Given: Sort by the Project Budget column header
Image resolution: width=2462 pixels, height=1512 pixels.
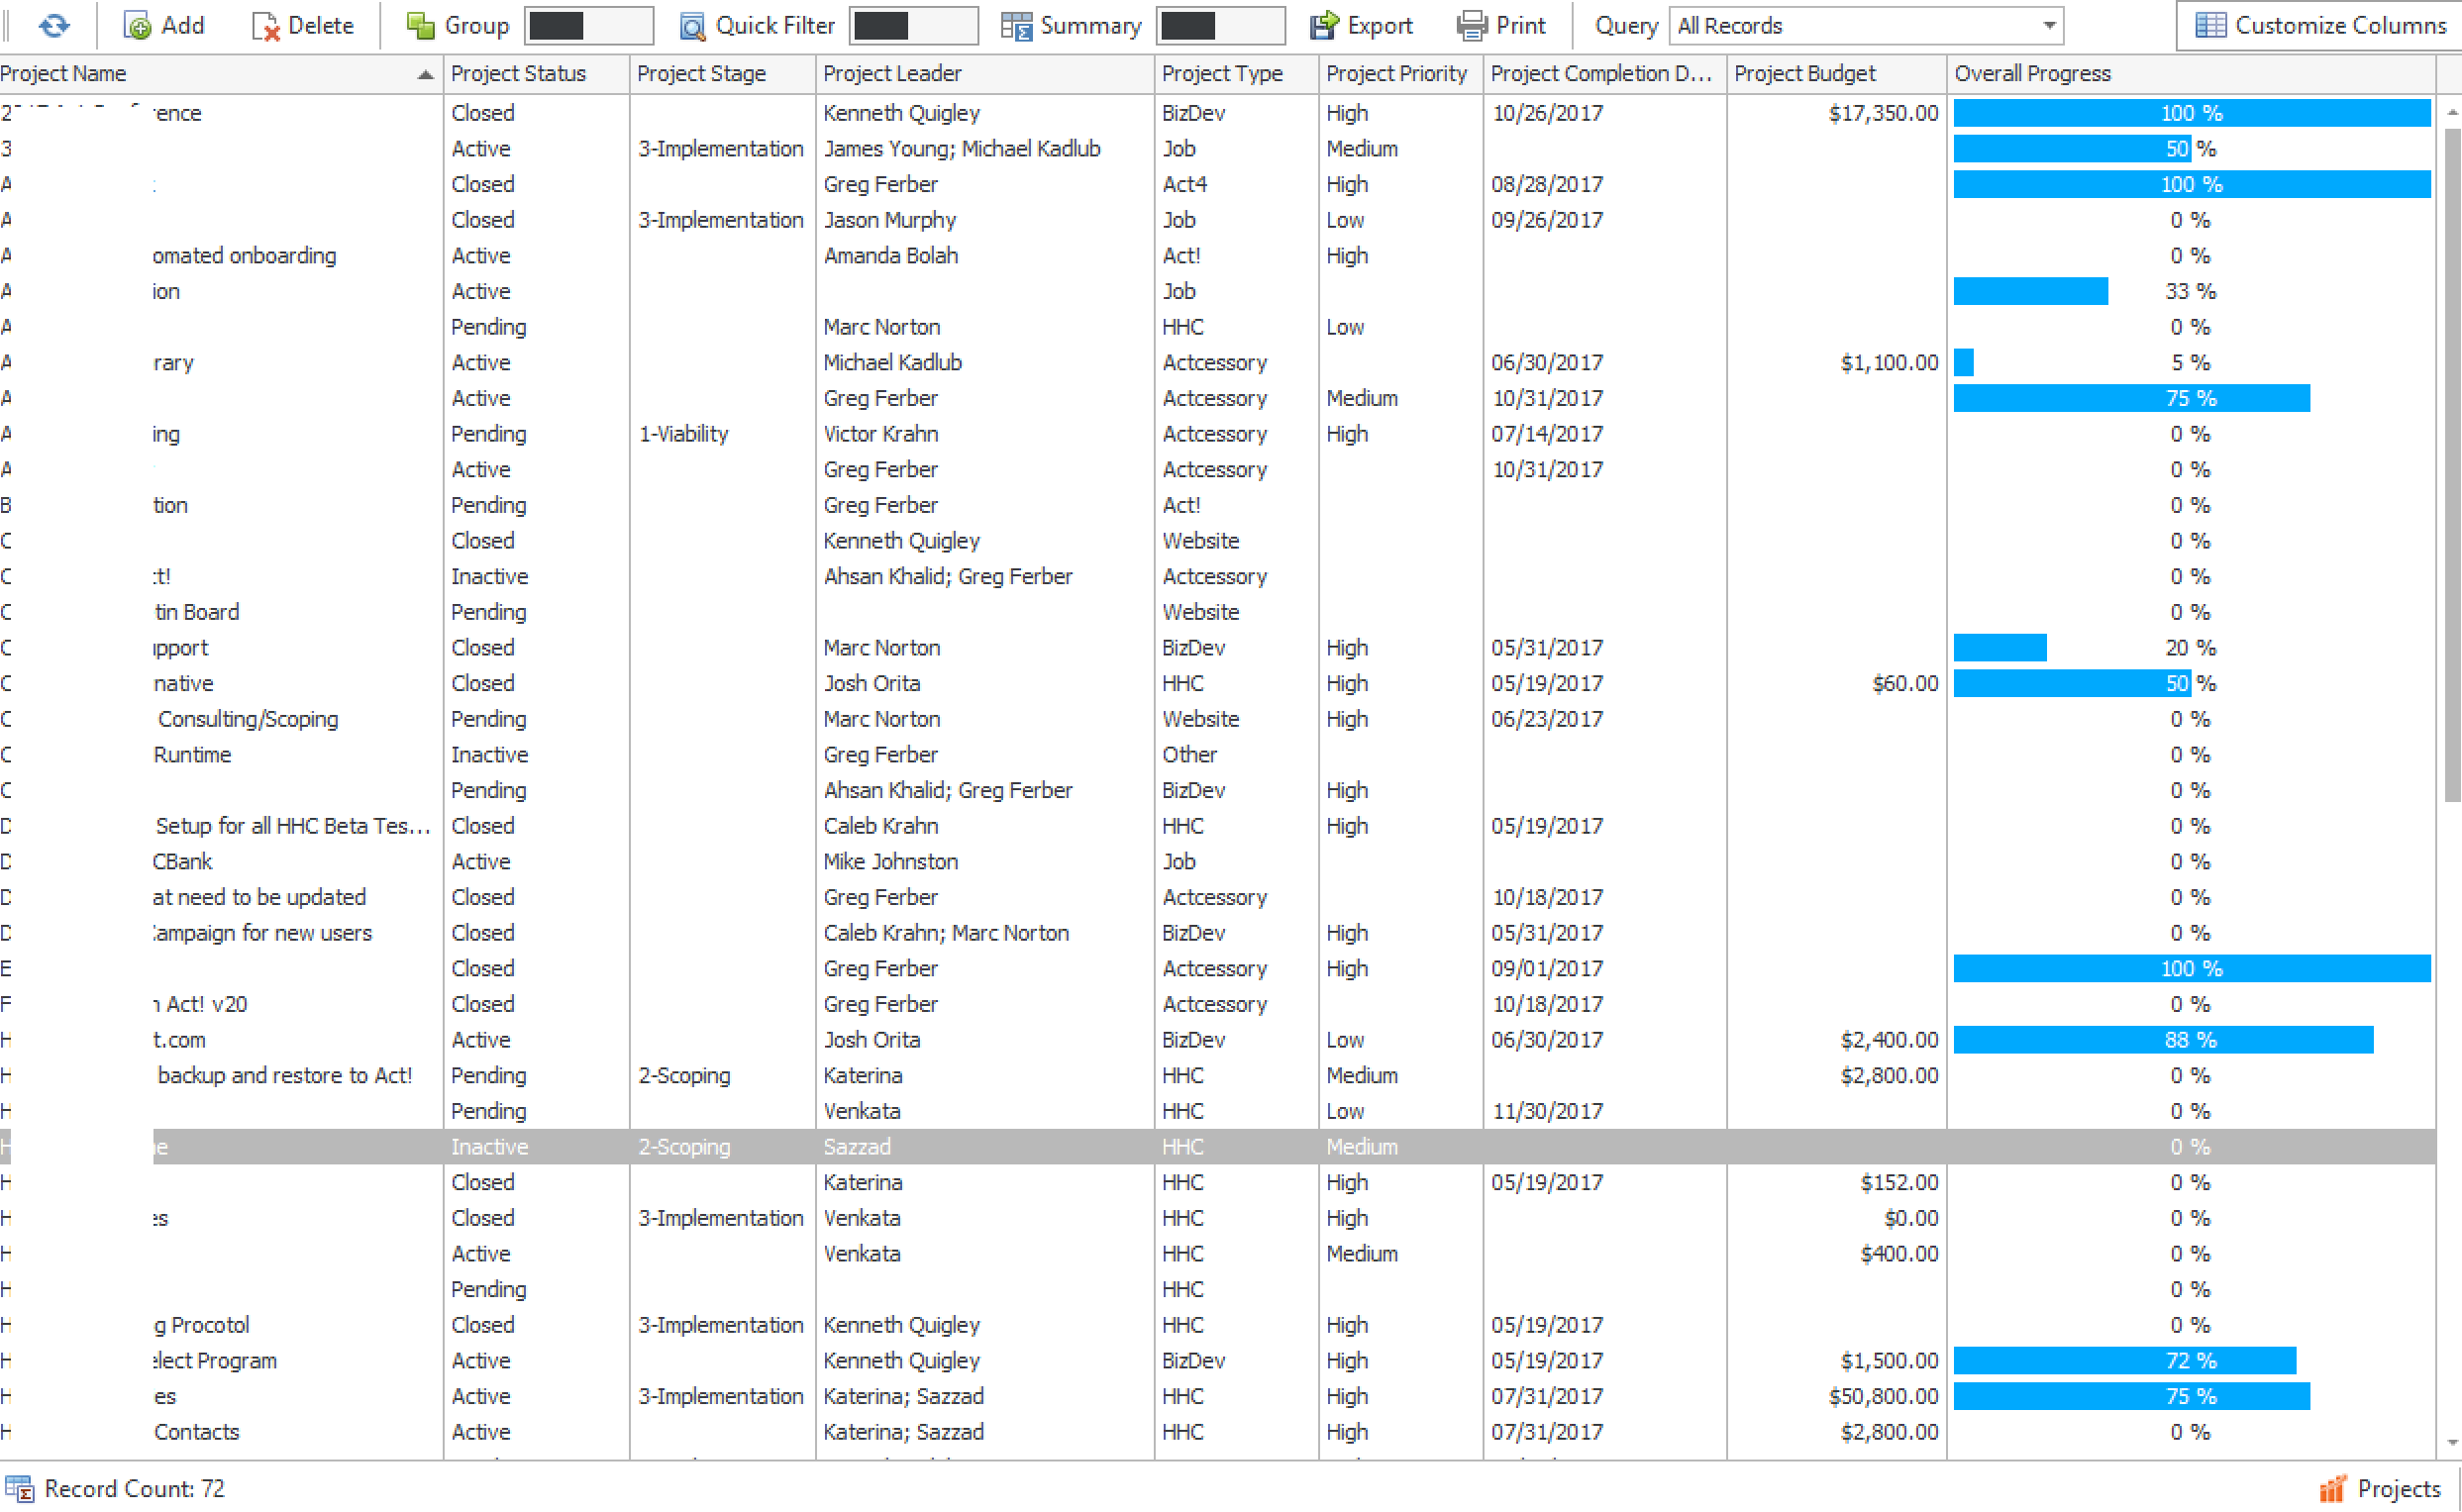Looking at the screenshot, I should (x=1836, y=74).
